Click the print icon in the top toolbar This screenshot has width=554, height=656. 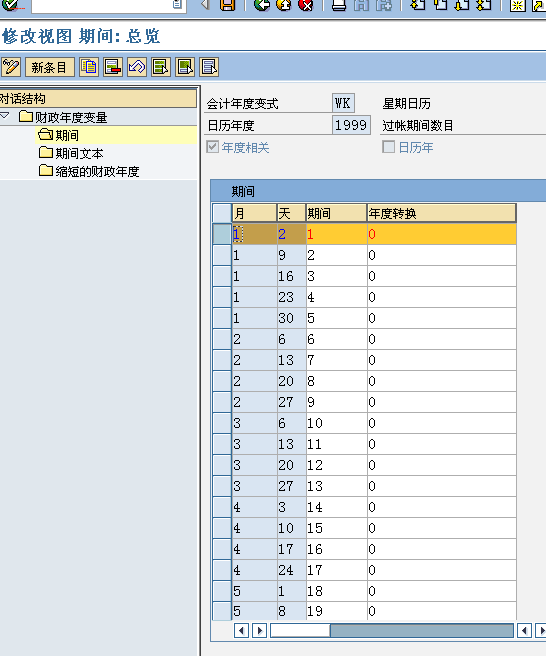coord(339,5)
